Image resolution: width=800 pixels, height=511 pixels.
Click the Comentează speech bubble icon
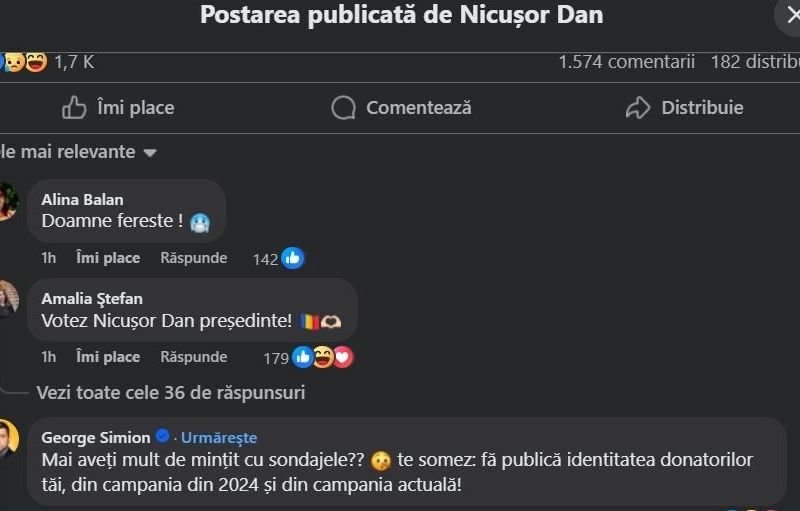[x=343, y=108]
